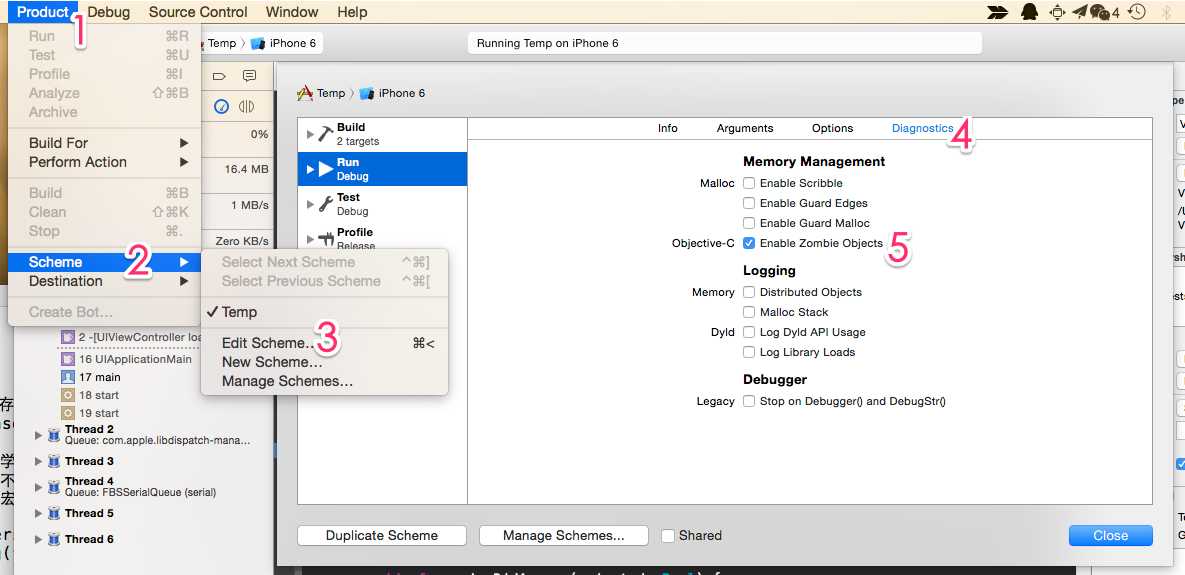
Task: Open the Window menu
Action: pyautogui.click(x=292, y=12)
